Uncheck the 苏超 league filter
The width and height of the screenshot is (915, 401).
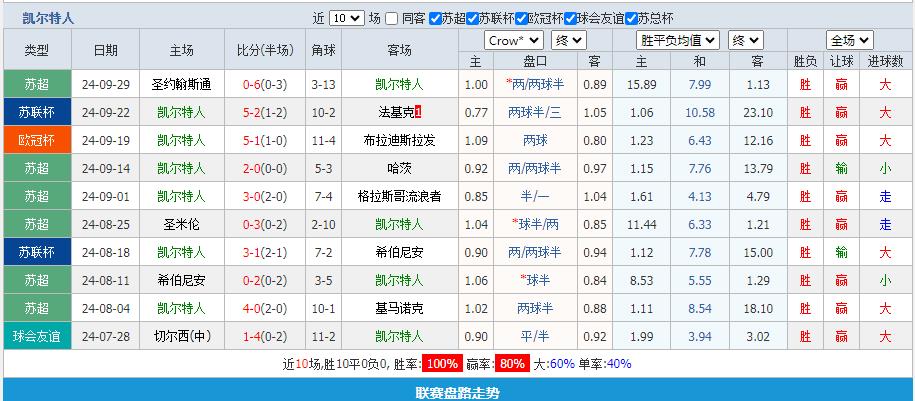[x=435, y=18]
